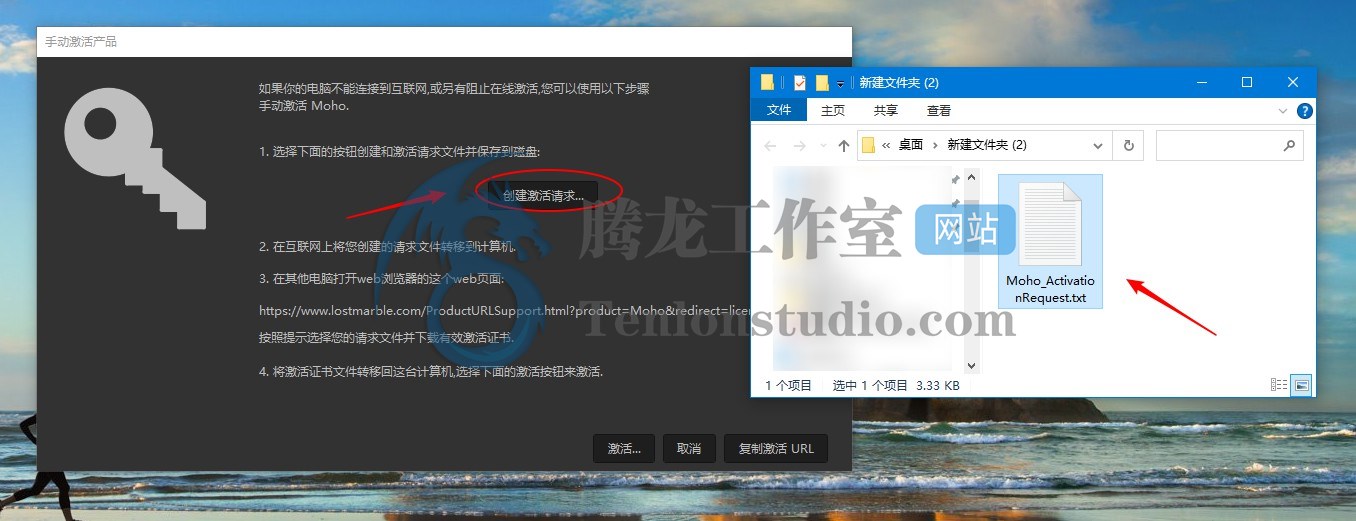This screenshot has width=1356, height=521.
Task: Minimize the Explorer window
Action: point(1201,83)
